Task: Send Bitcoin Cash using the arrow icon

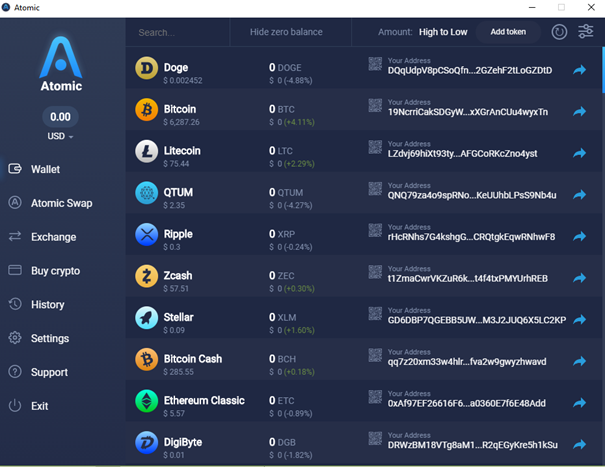Action: 580,362
